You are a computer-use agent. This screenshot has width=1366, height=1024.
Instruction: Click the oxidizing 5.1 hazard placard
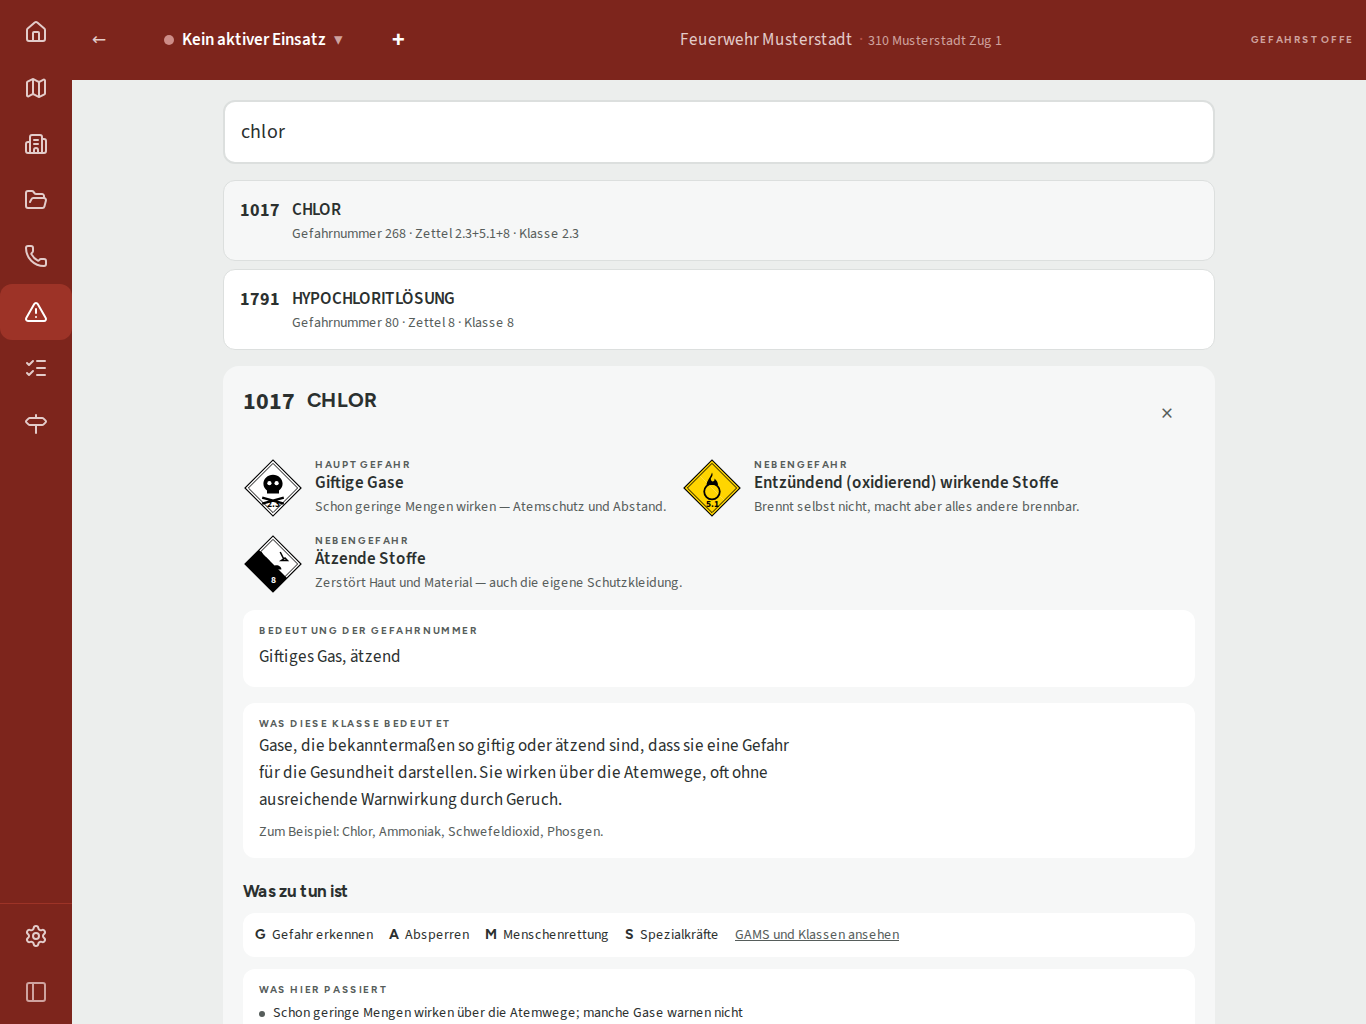[712, 488]
